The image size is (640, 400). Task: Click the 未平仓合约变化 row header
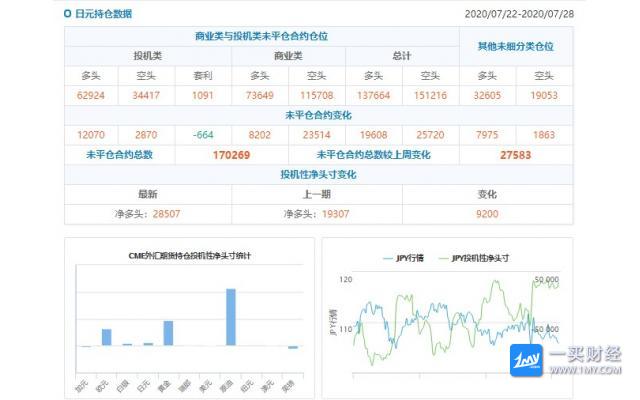pos(318,116)
